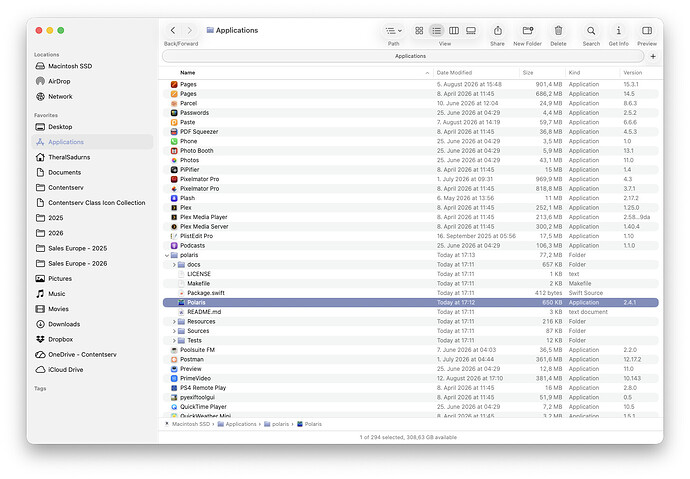Add a new tab with plus button
Screen dimensions: 690x479
pos(653,56)
